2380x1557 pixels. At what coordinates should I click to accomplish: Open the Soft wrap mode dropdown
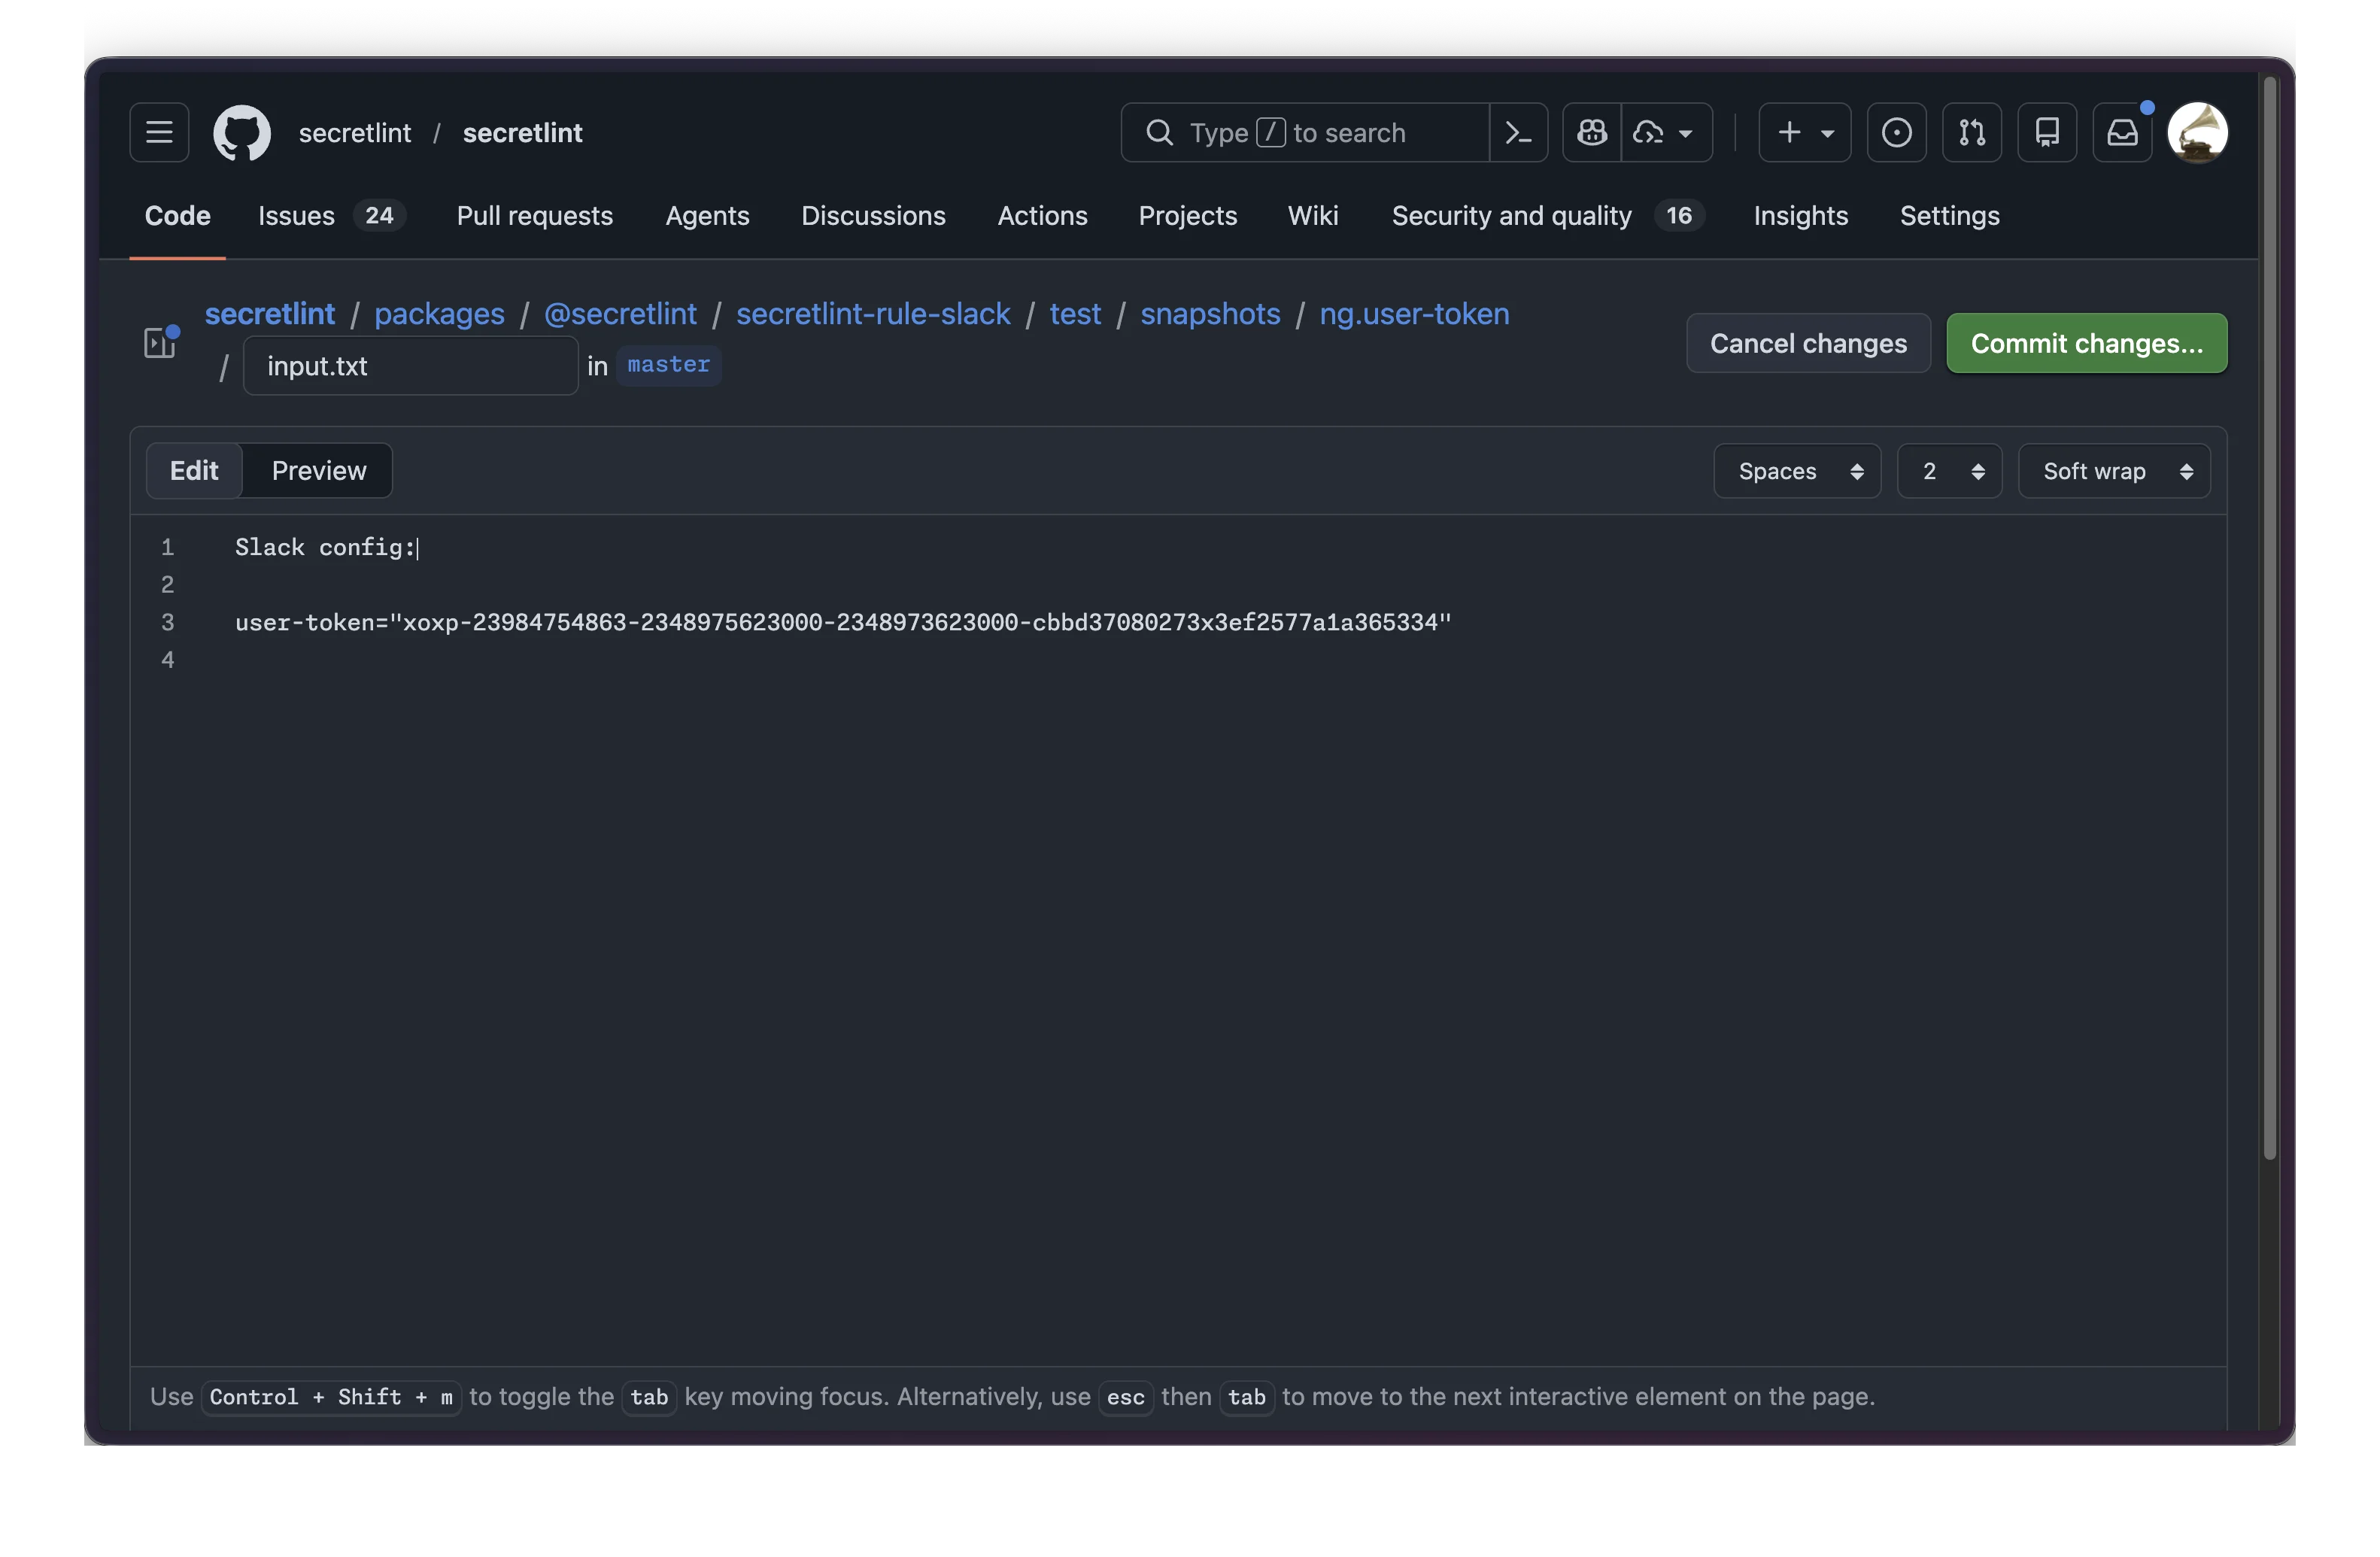tap(2114, 471)
